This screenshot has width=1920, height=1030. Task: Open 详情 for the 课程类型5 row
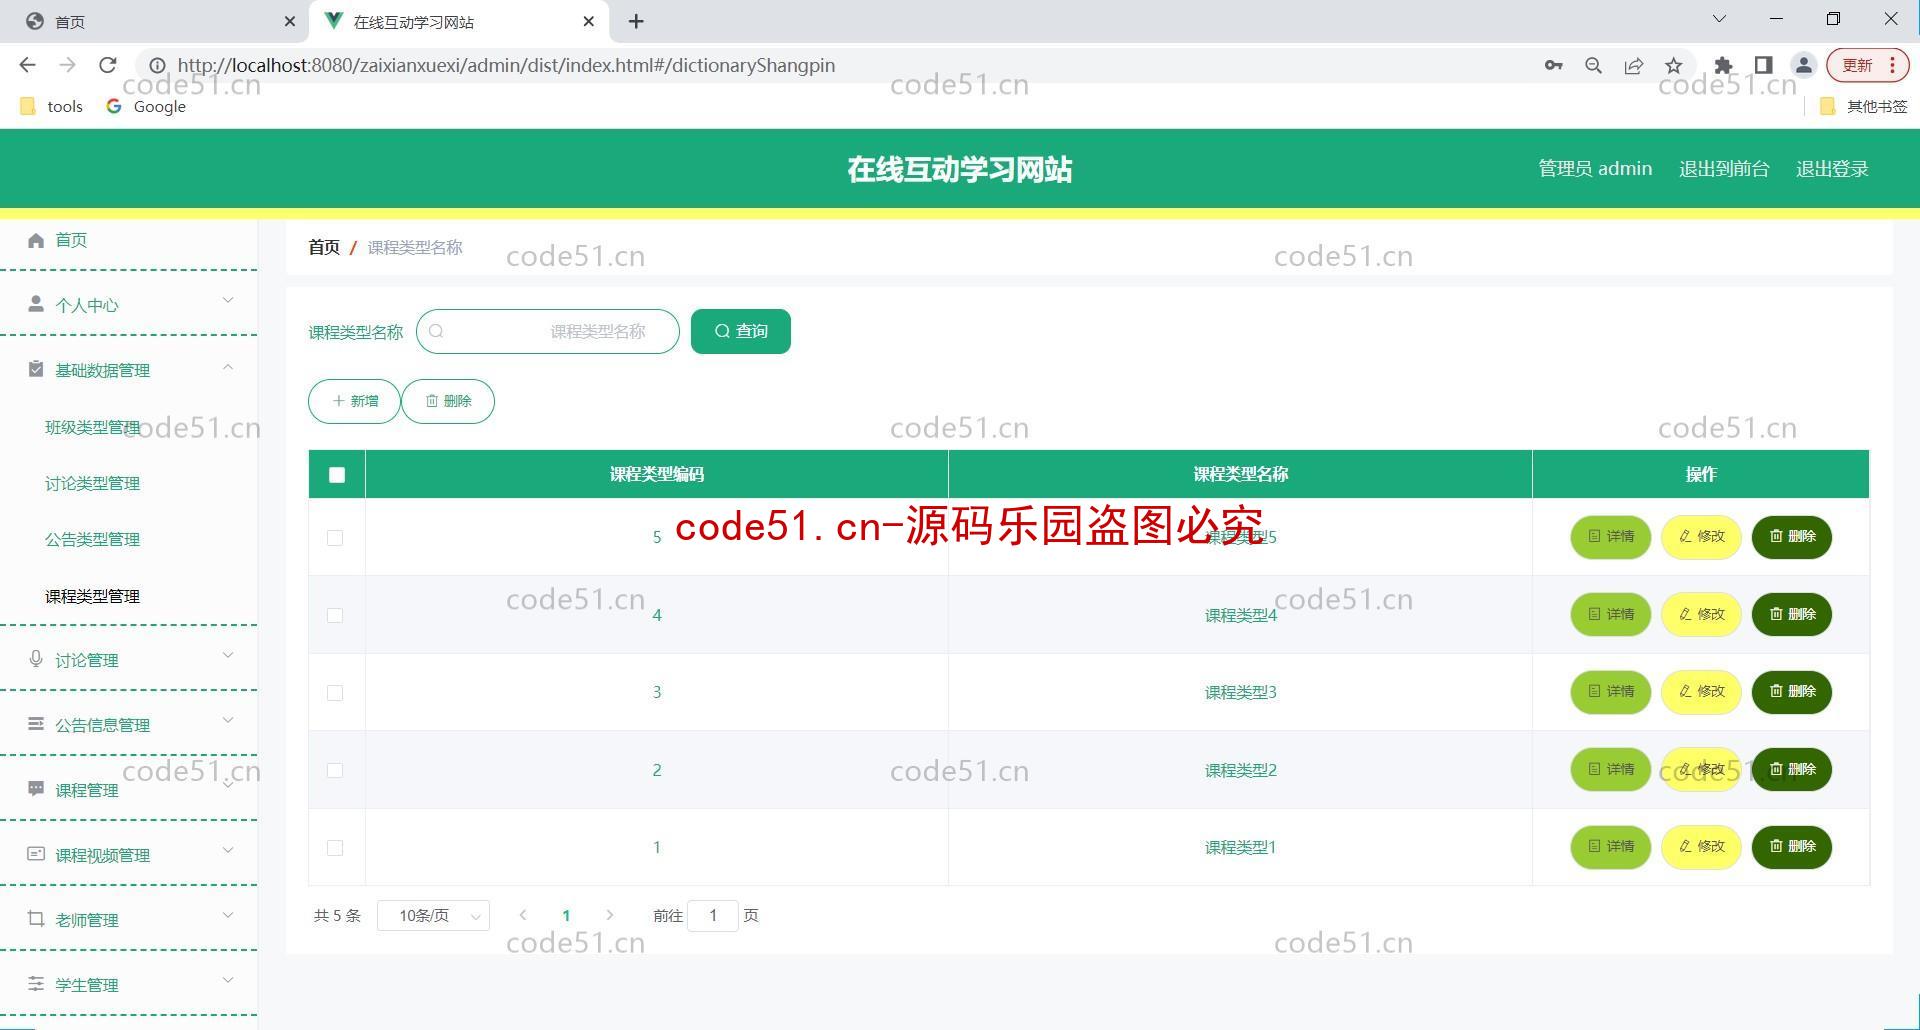click(x=1611, y=537)
